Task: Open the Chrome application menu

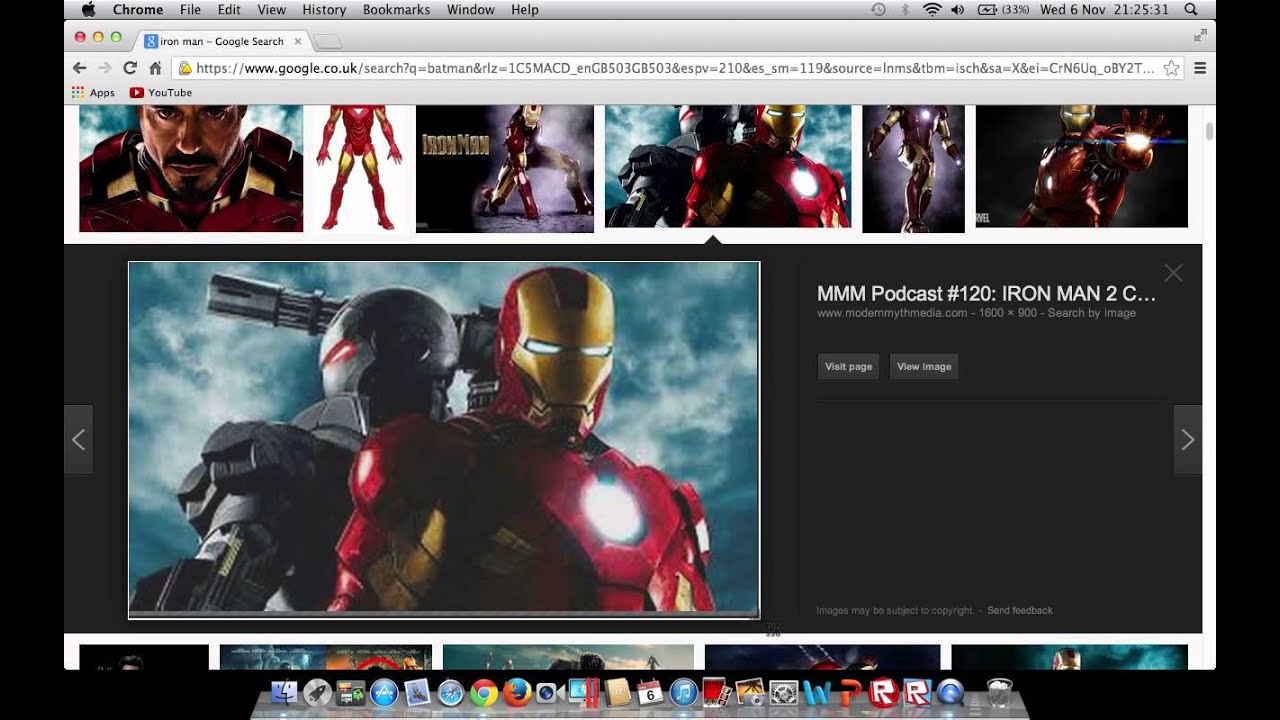Action: [138, 9]
